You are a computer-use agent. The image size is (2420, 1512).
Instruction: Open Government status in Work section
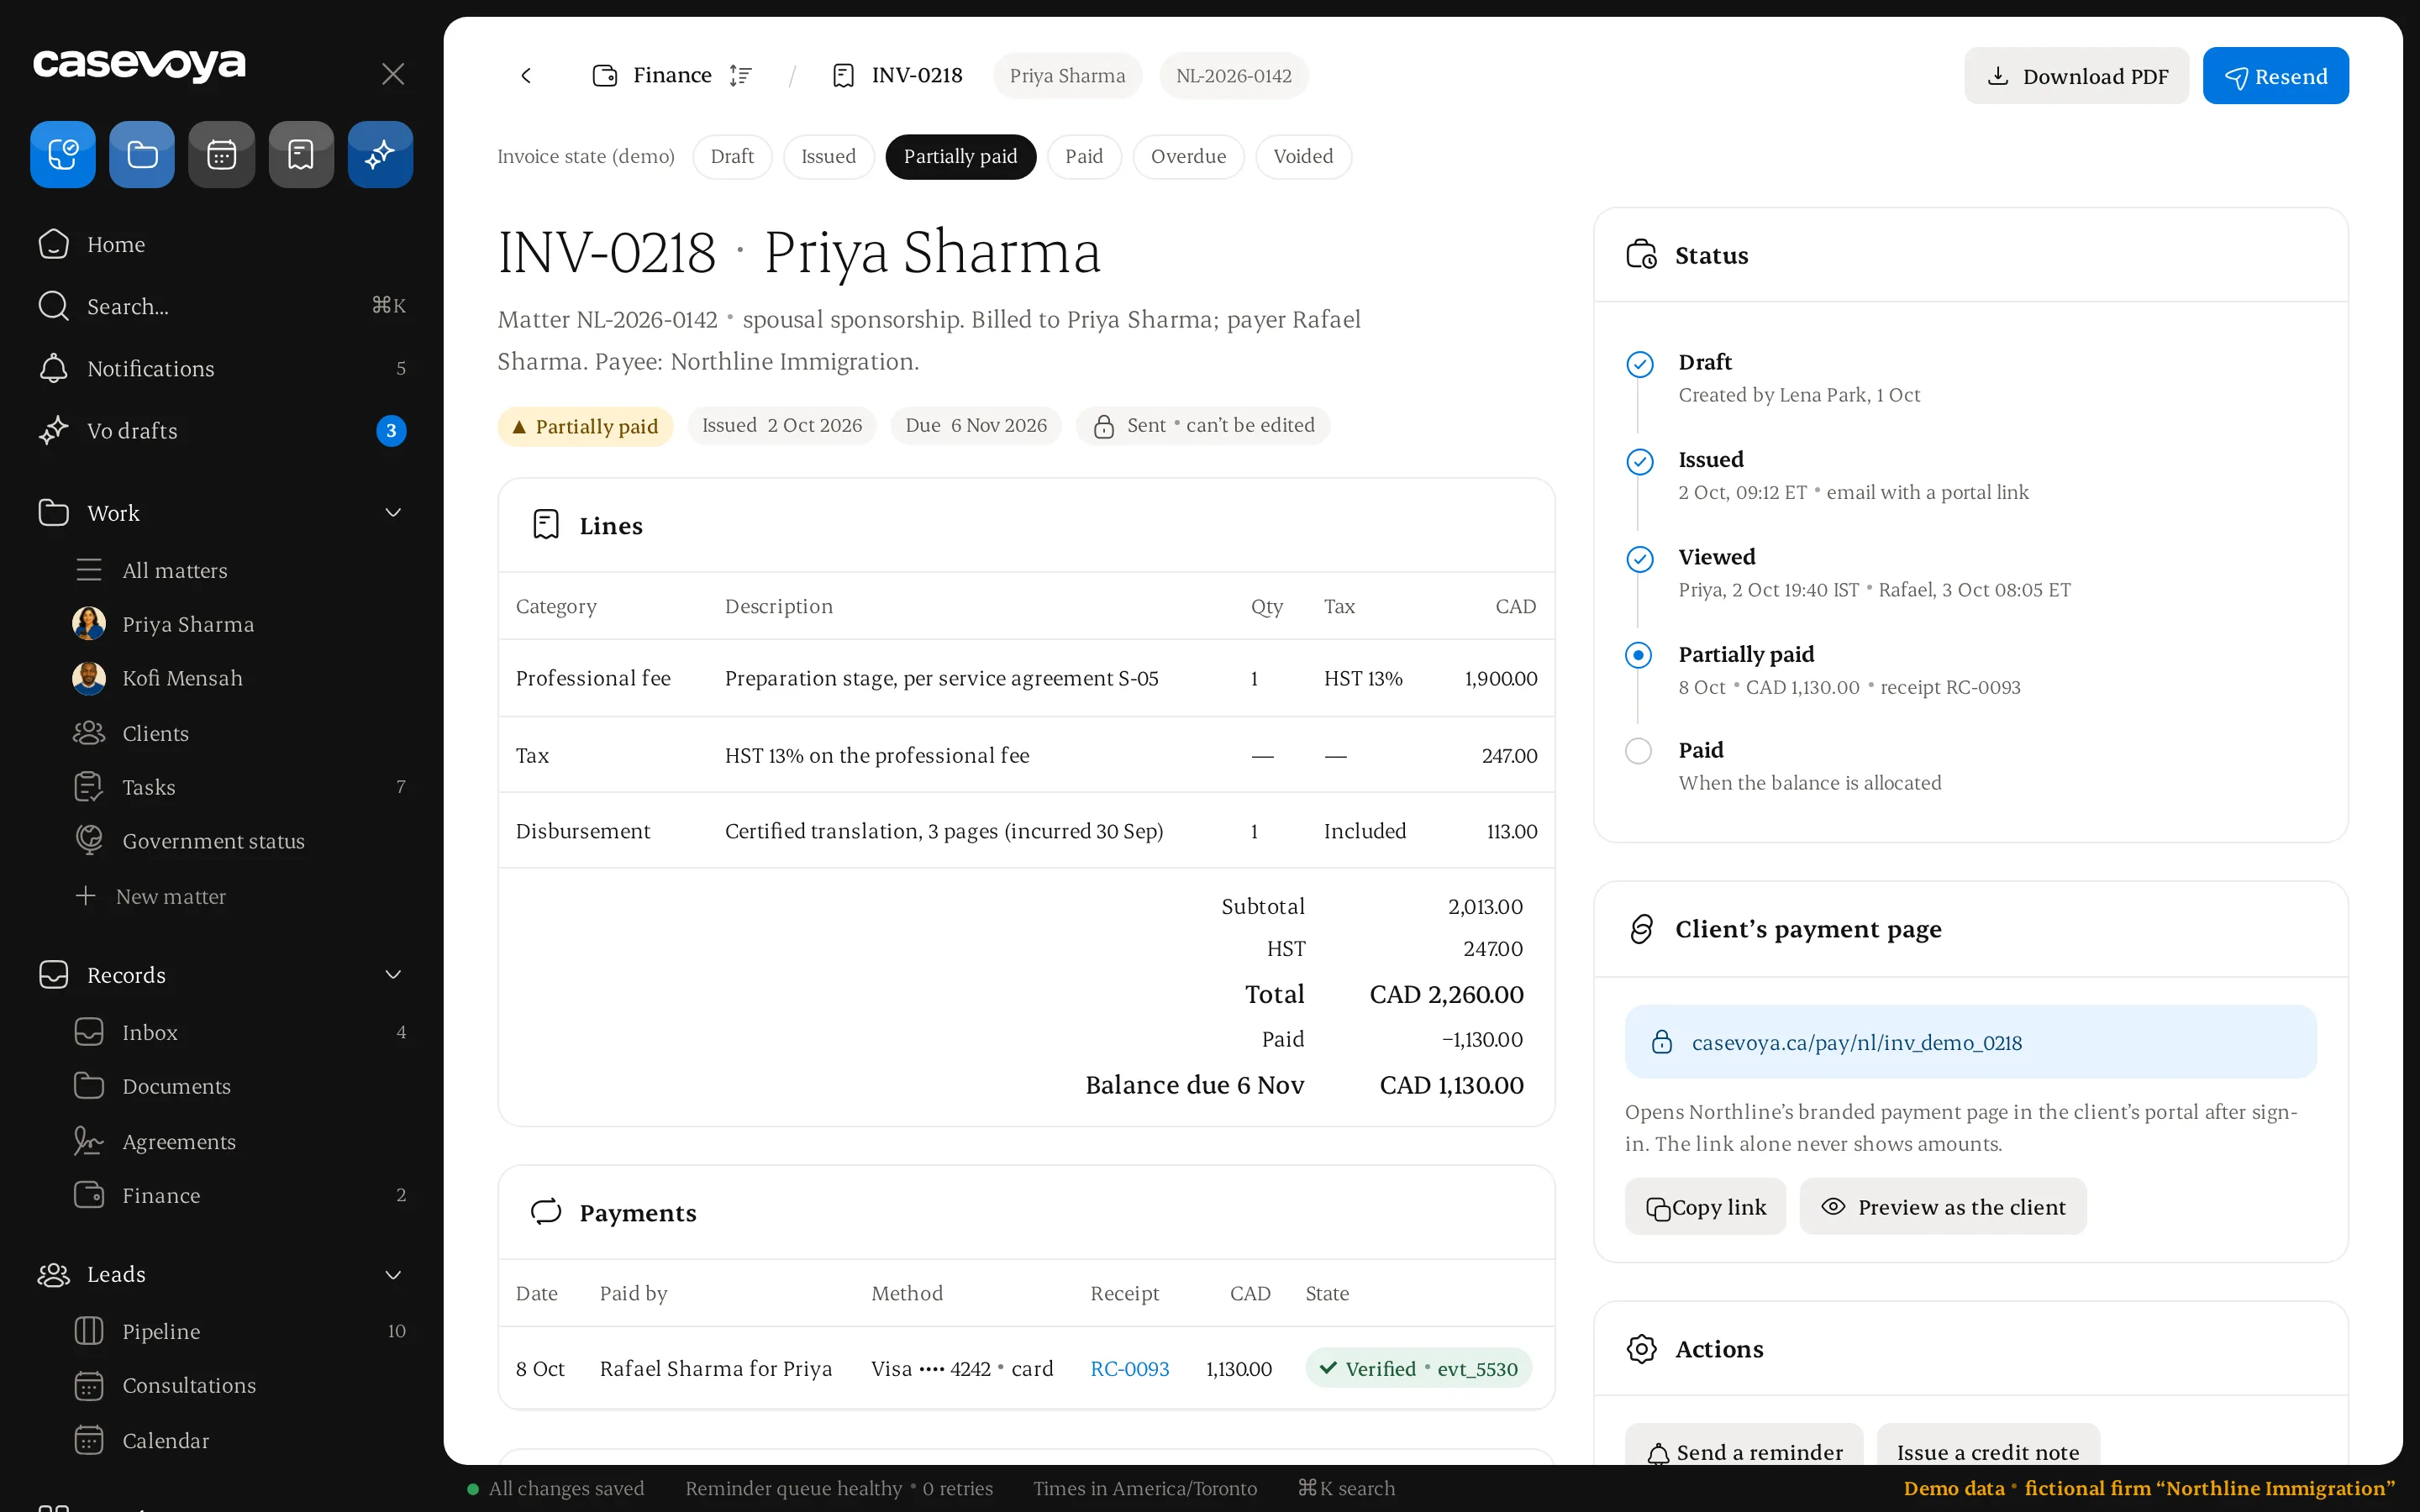pyautogui.click(x=240, y=841)
